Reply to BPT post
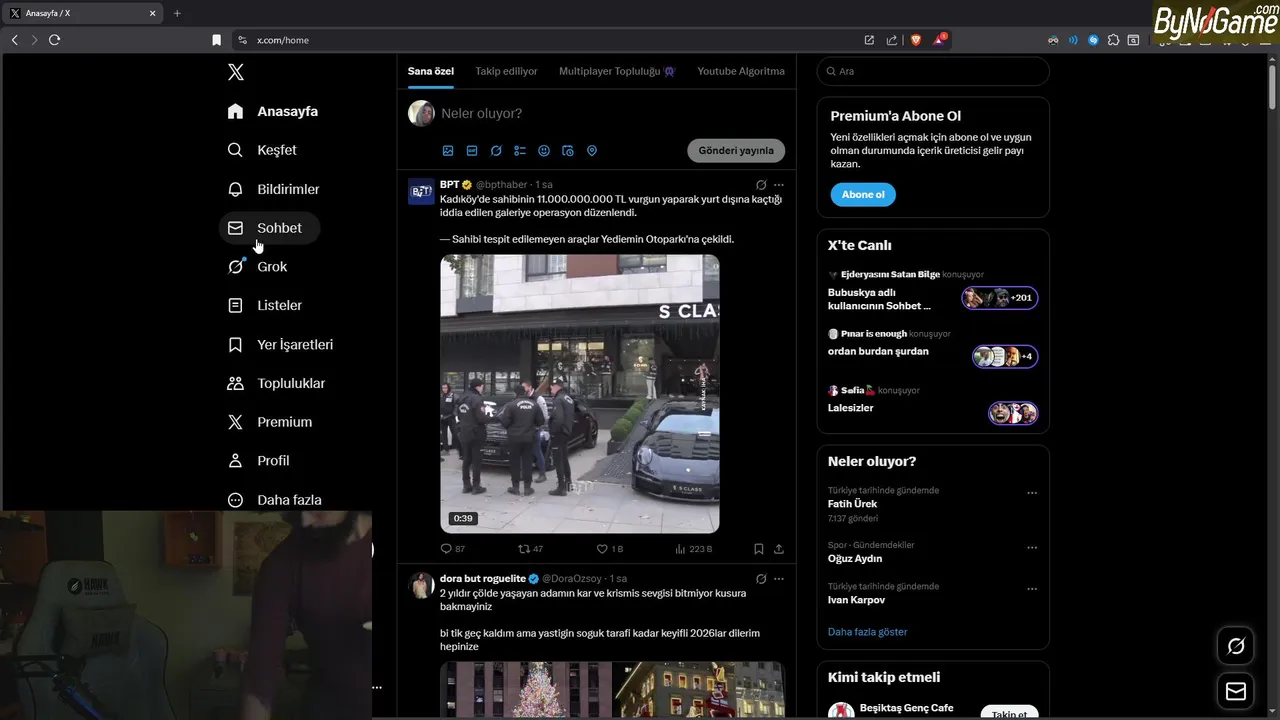The height and width of the screenshot is (720, 1280). click(453, 549)
